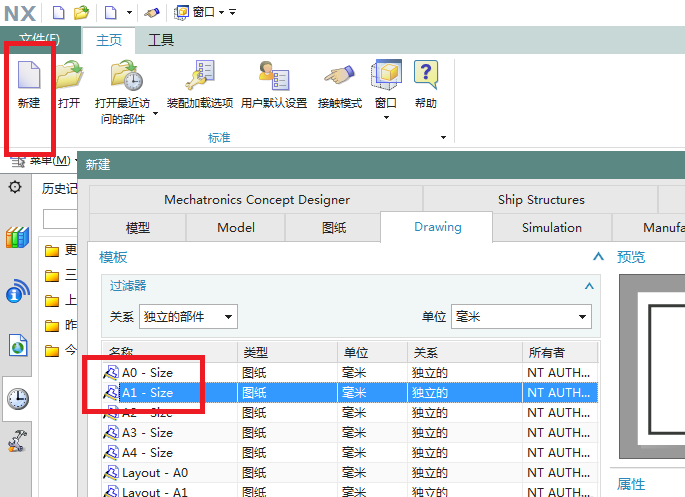
Task: Select the Model tab
Action: pos(236,228)
